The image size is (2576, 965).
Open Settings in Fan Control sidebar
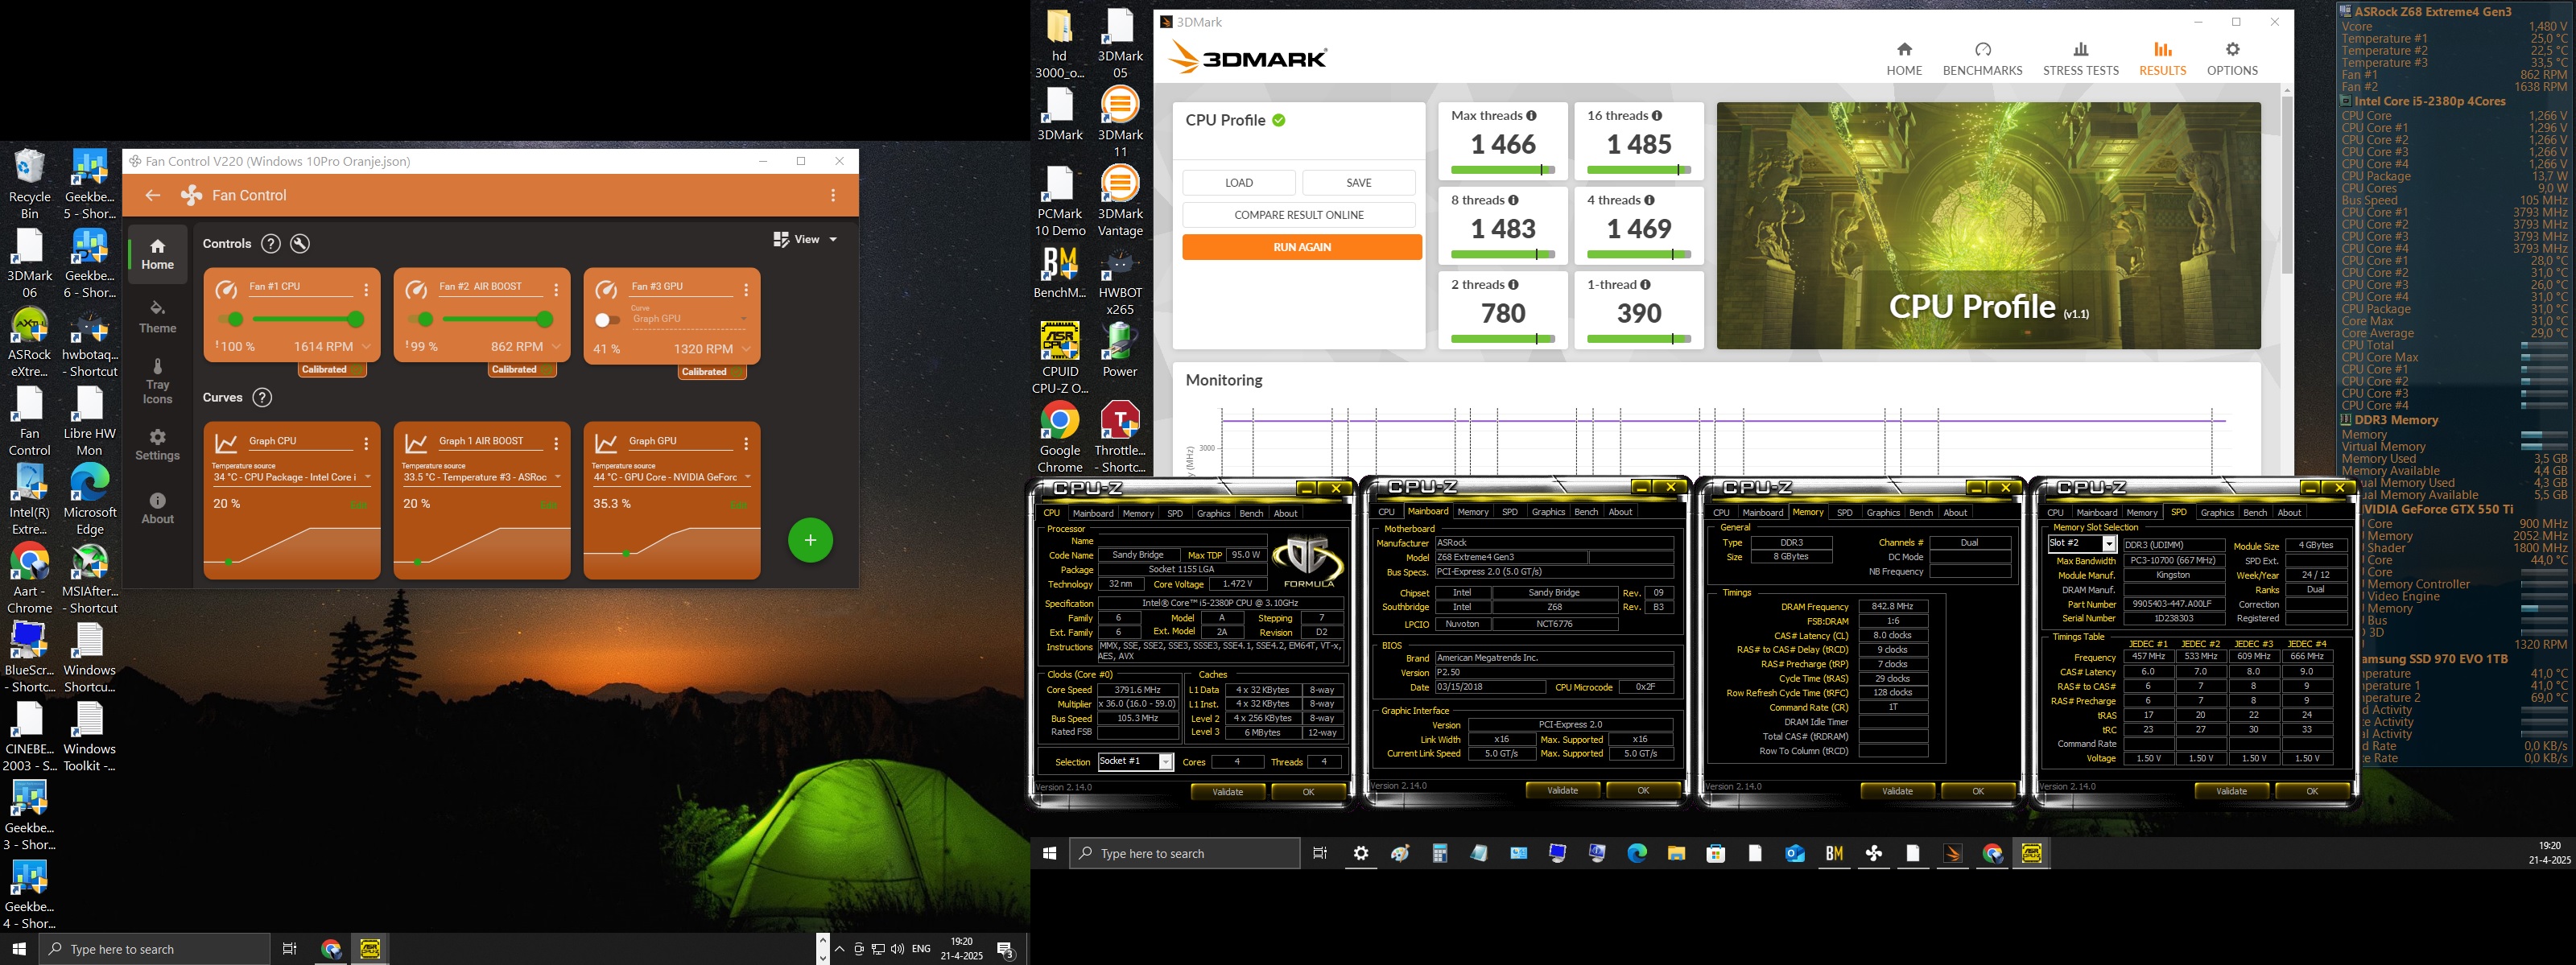tap(157, 445)
